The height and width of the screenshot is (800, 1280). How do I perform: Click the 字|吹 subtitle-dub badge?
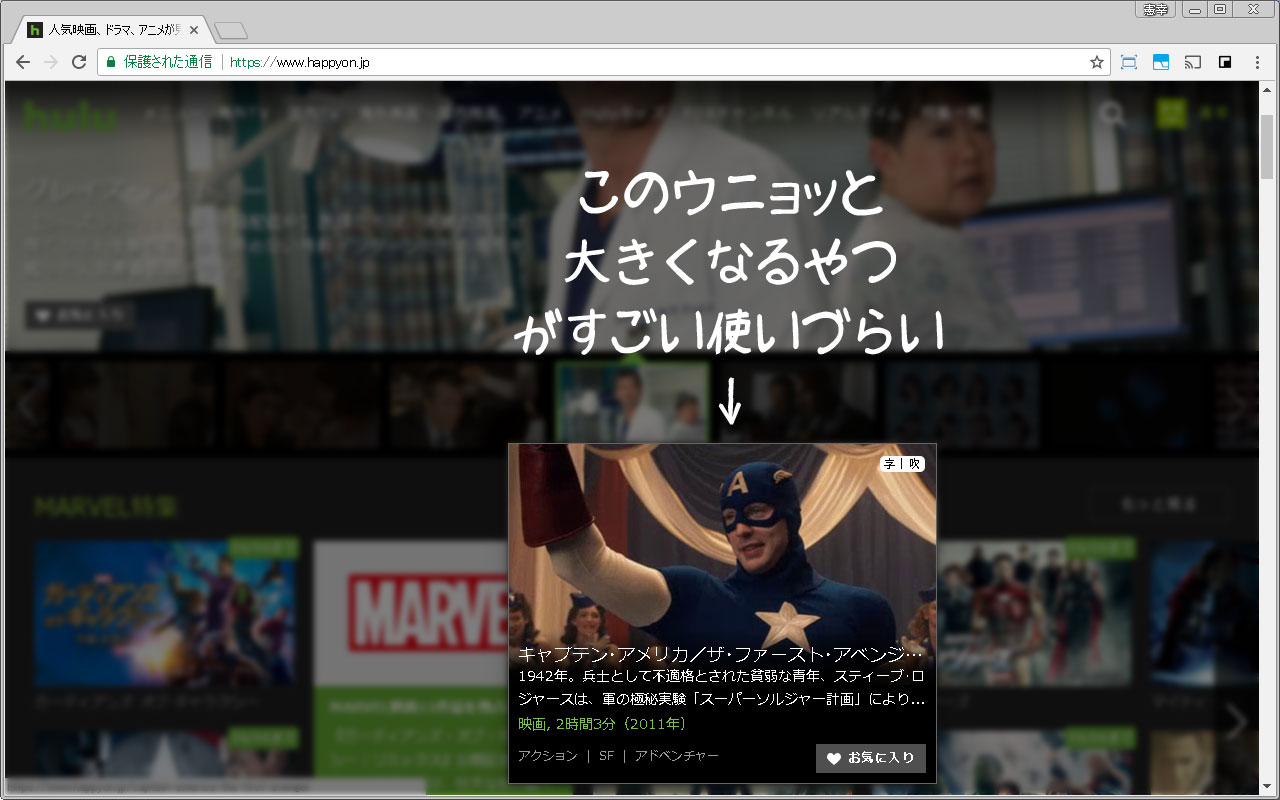point(902,464)
